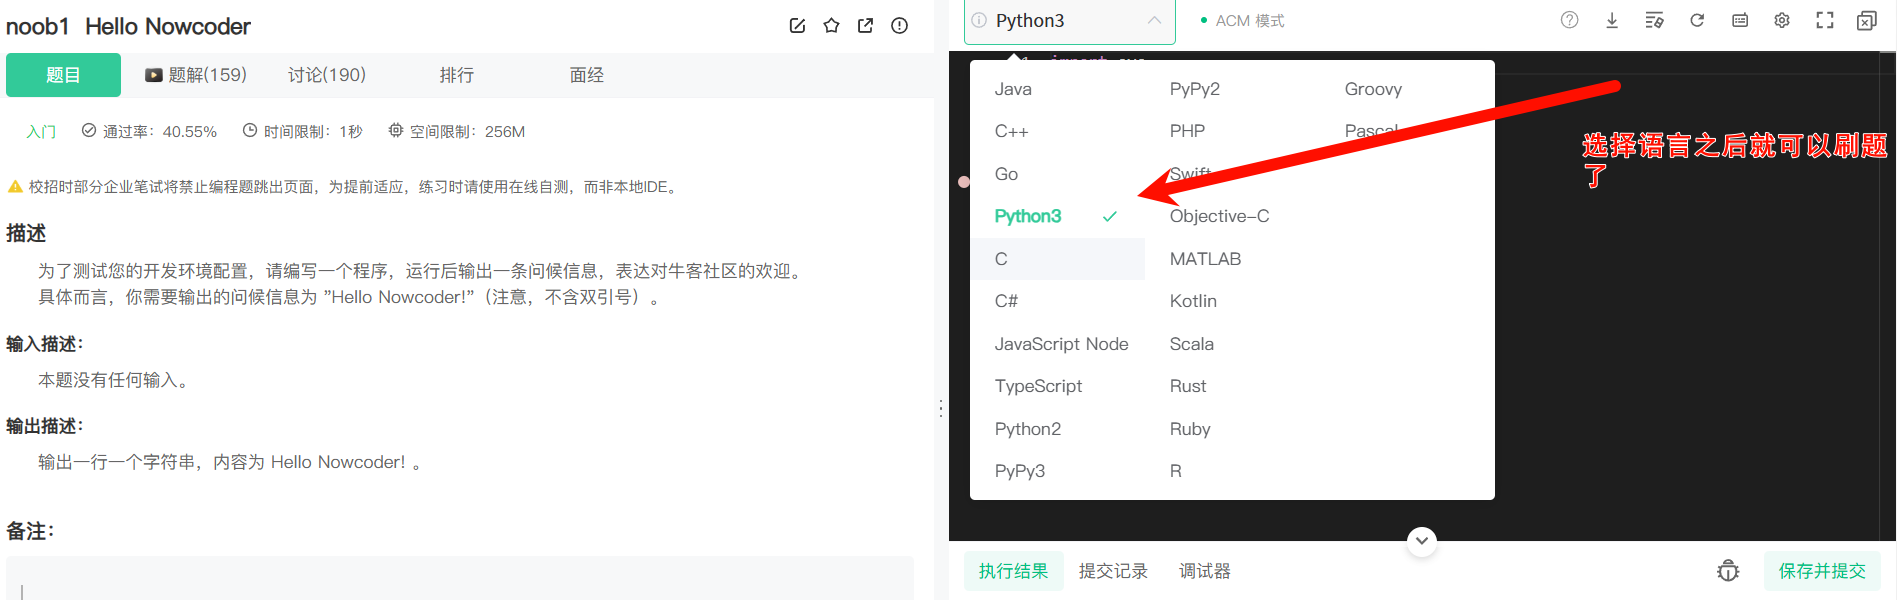Click the report issue exclamation icon
The width and height of the screenshot is (1897, 600).
coord(899,26)
